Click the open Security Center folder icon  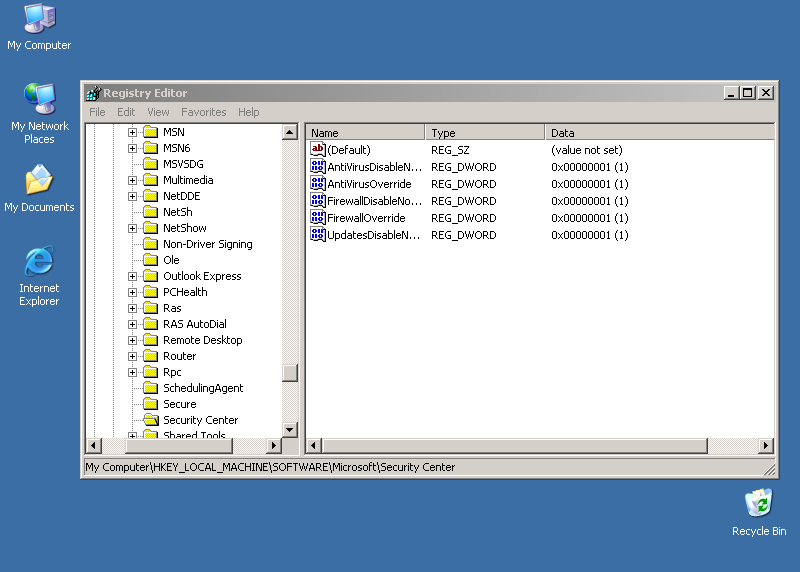(x=151, y=420)
